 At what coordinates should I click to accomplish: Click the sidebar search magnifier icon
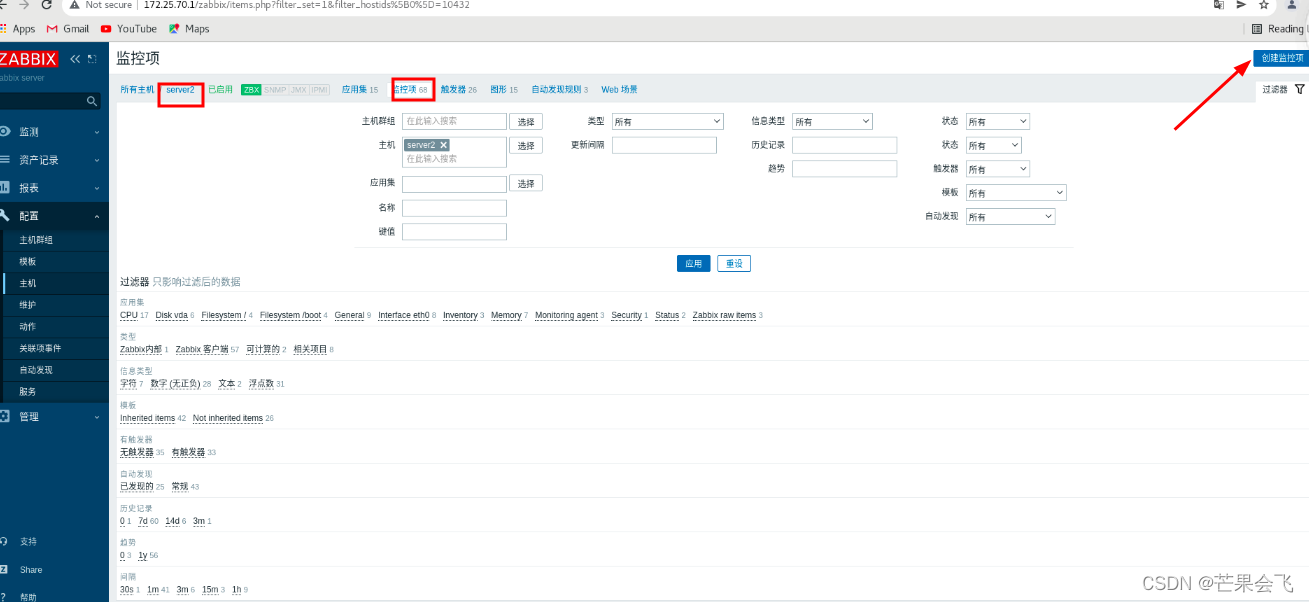(92, 101)
